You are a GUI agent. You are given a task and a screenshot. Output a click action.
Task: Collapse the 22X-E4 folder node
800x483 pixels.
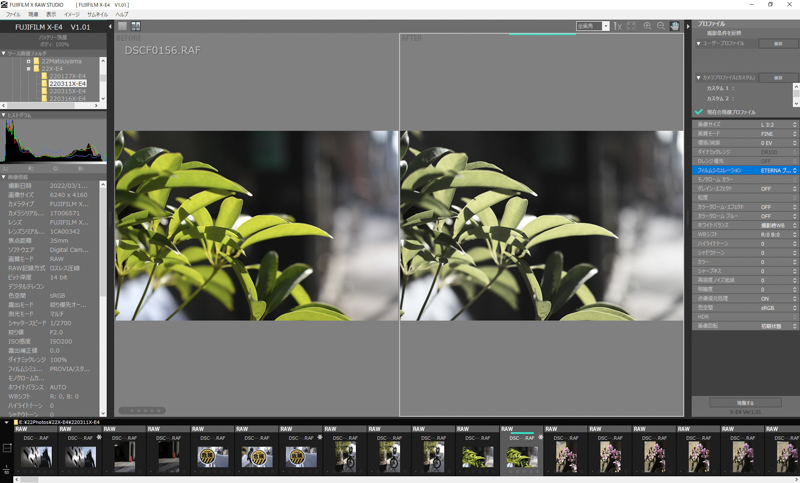[x=29, y=68]
